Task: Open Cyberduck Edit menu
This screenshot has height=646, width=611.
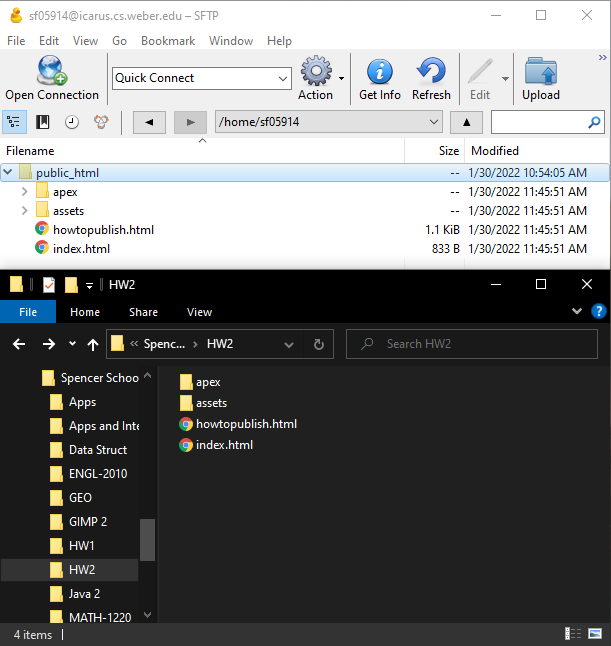Action: pos(49,41)
